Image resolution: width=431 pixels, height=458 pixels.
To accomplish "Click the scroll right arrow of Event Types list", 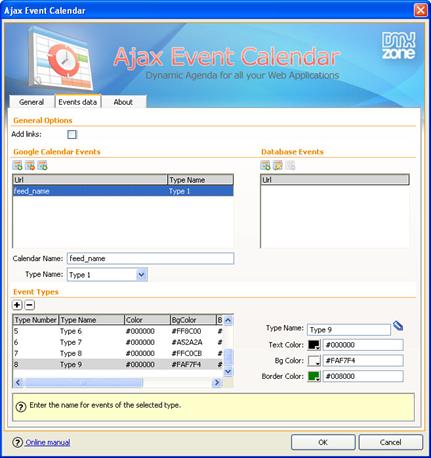I will click(x=217, y=382).
